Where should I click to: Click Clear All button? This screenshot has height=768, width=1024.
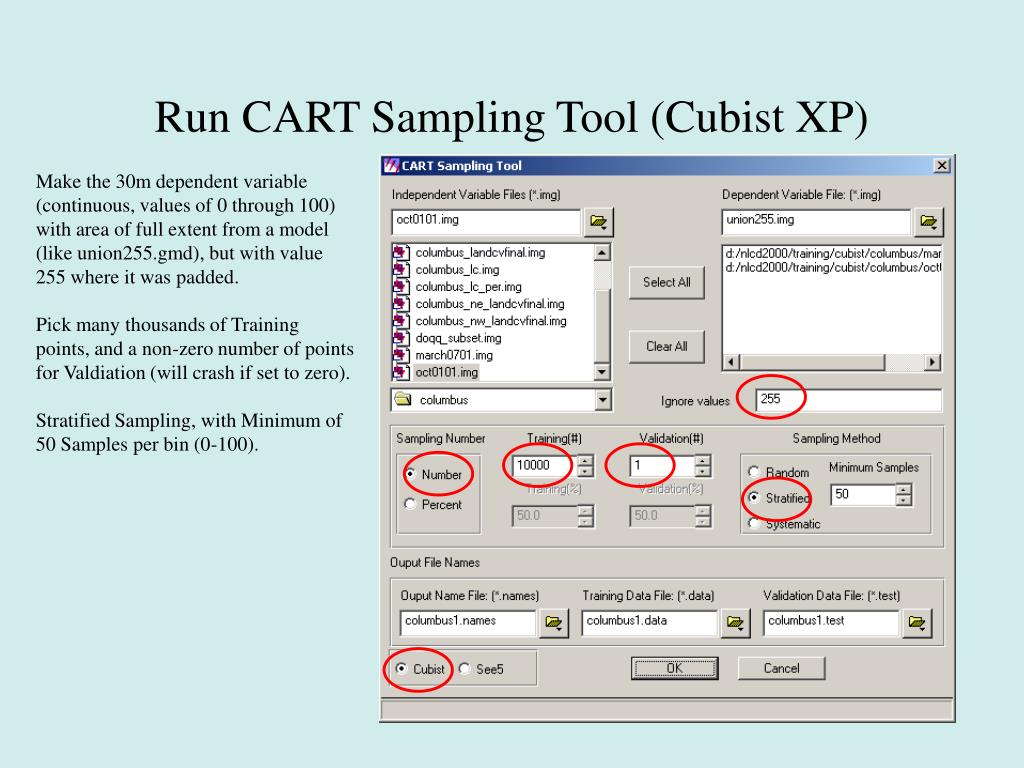[666, 347]
